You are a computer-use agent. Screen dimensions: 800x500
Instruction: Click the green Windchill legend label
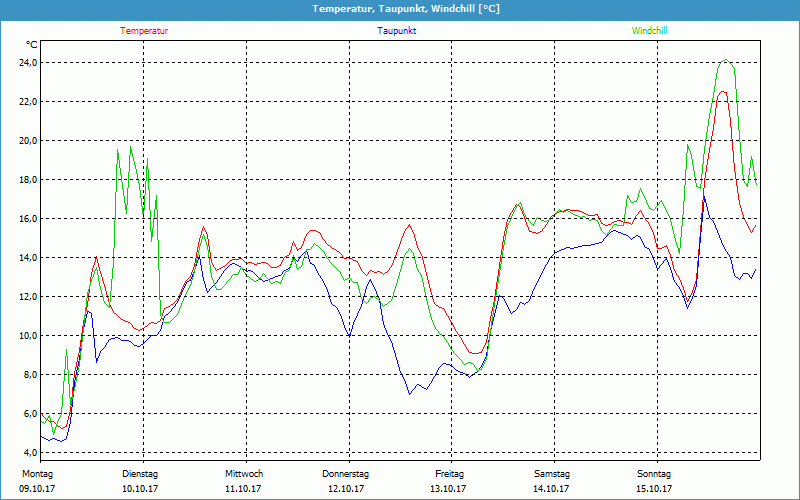tap(649, 31)
